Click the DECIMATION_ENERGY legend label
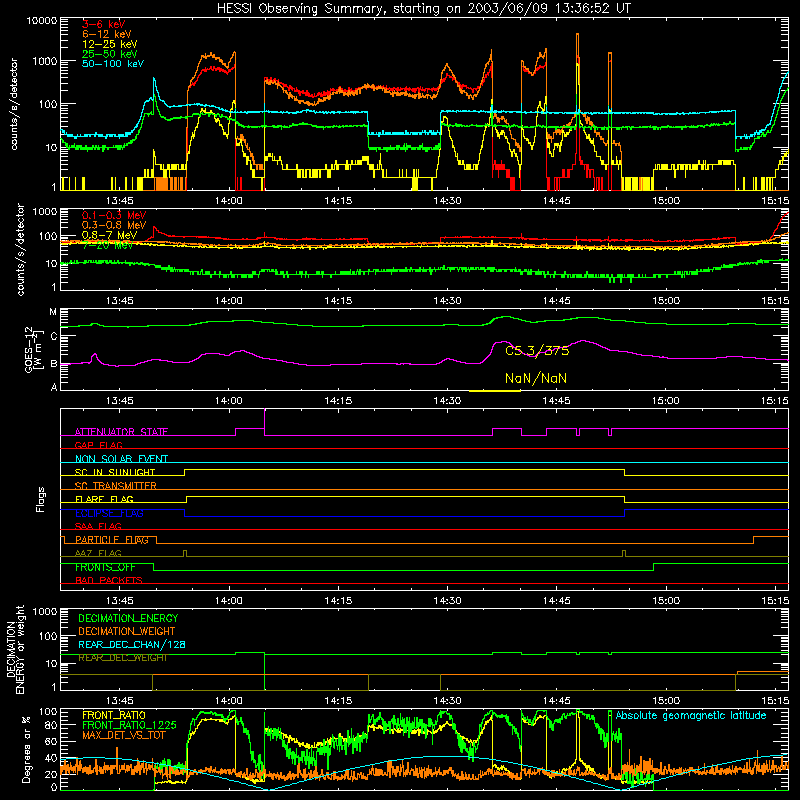This screenshot has height=800, width=800. click(128, 618)
